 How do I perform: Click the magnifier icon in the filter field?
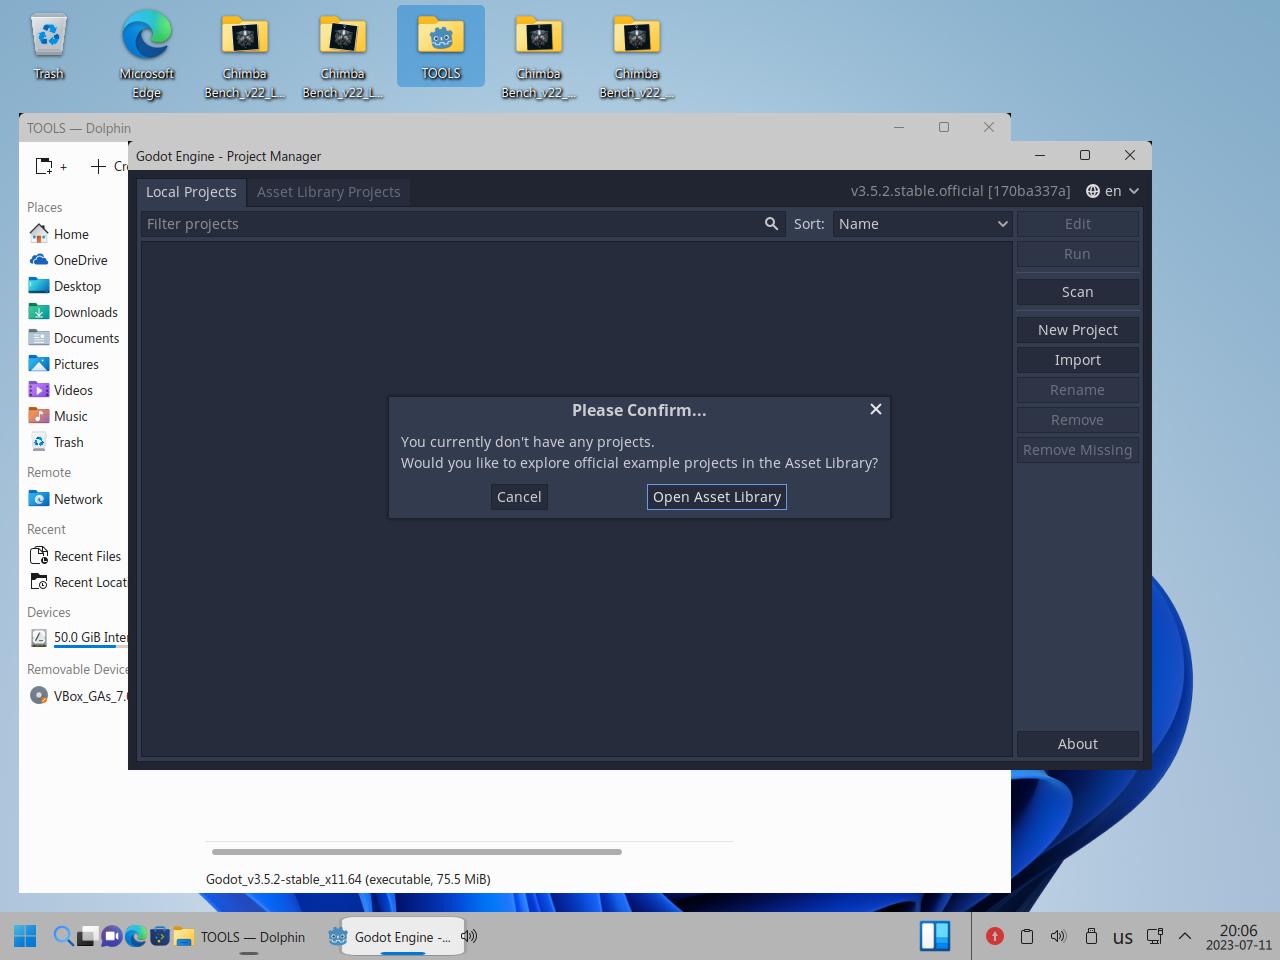[x=771, y=224]
